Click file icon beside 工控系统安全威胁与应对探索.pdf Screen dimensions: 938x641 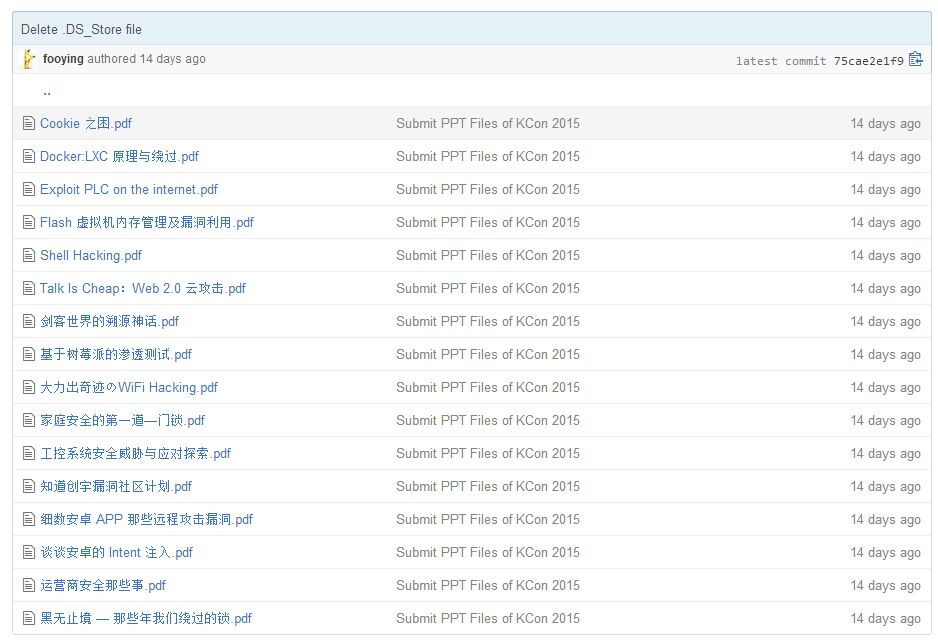point(28,453)
